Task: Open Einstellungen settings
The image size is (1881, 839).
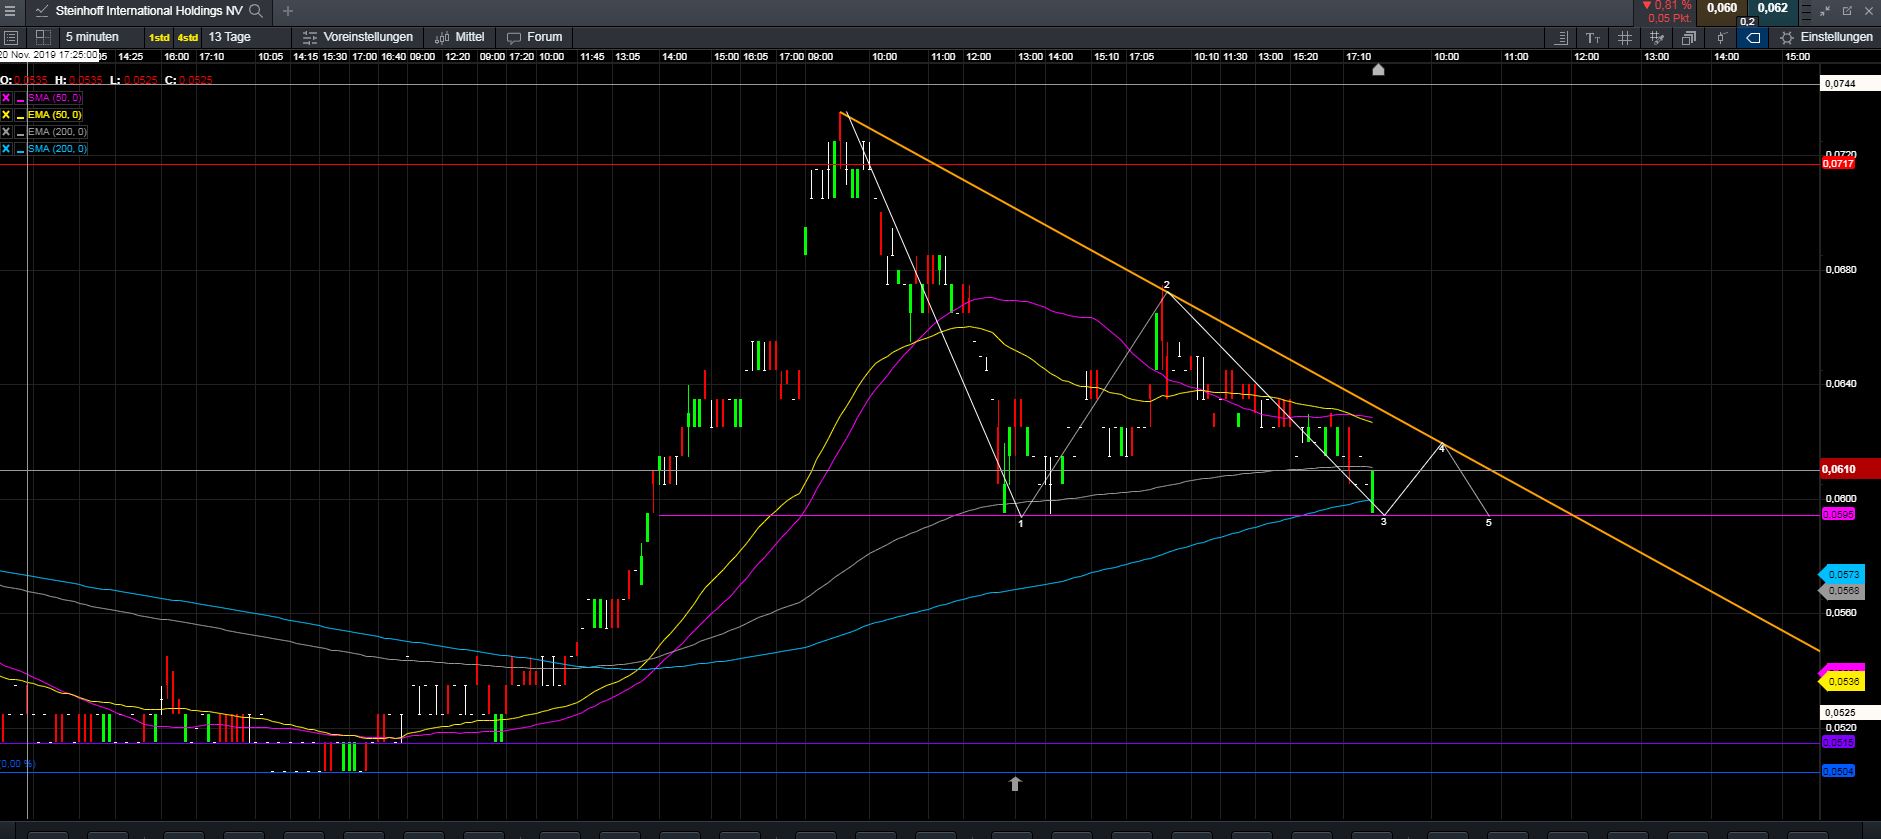Action: [1826, 37]
